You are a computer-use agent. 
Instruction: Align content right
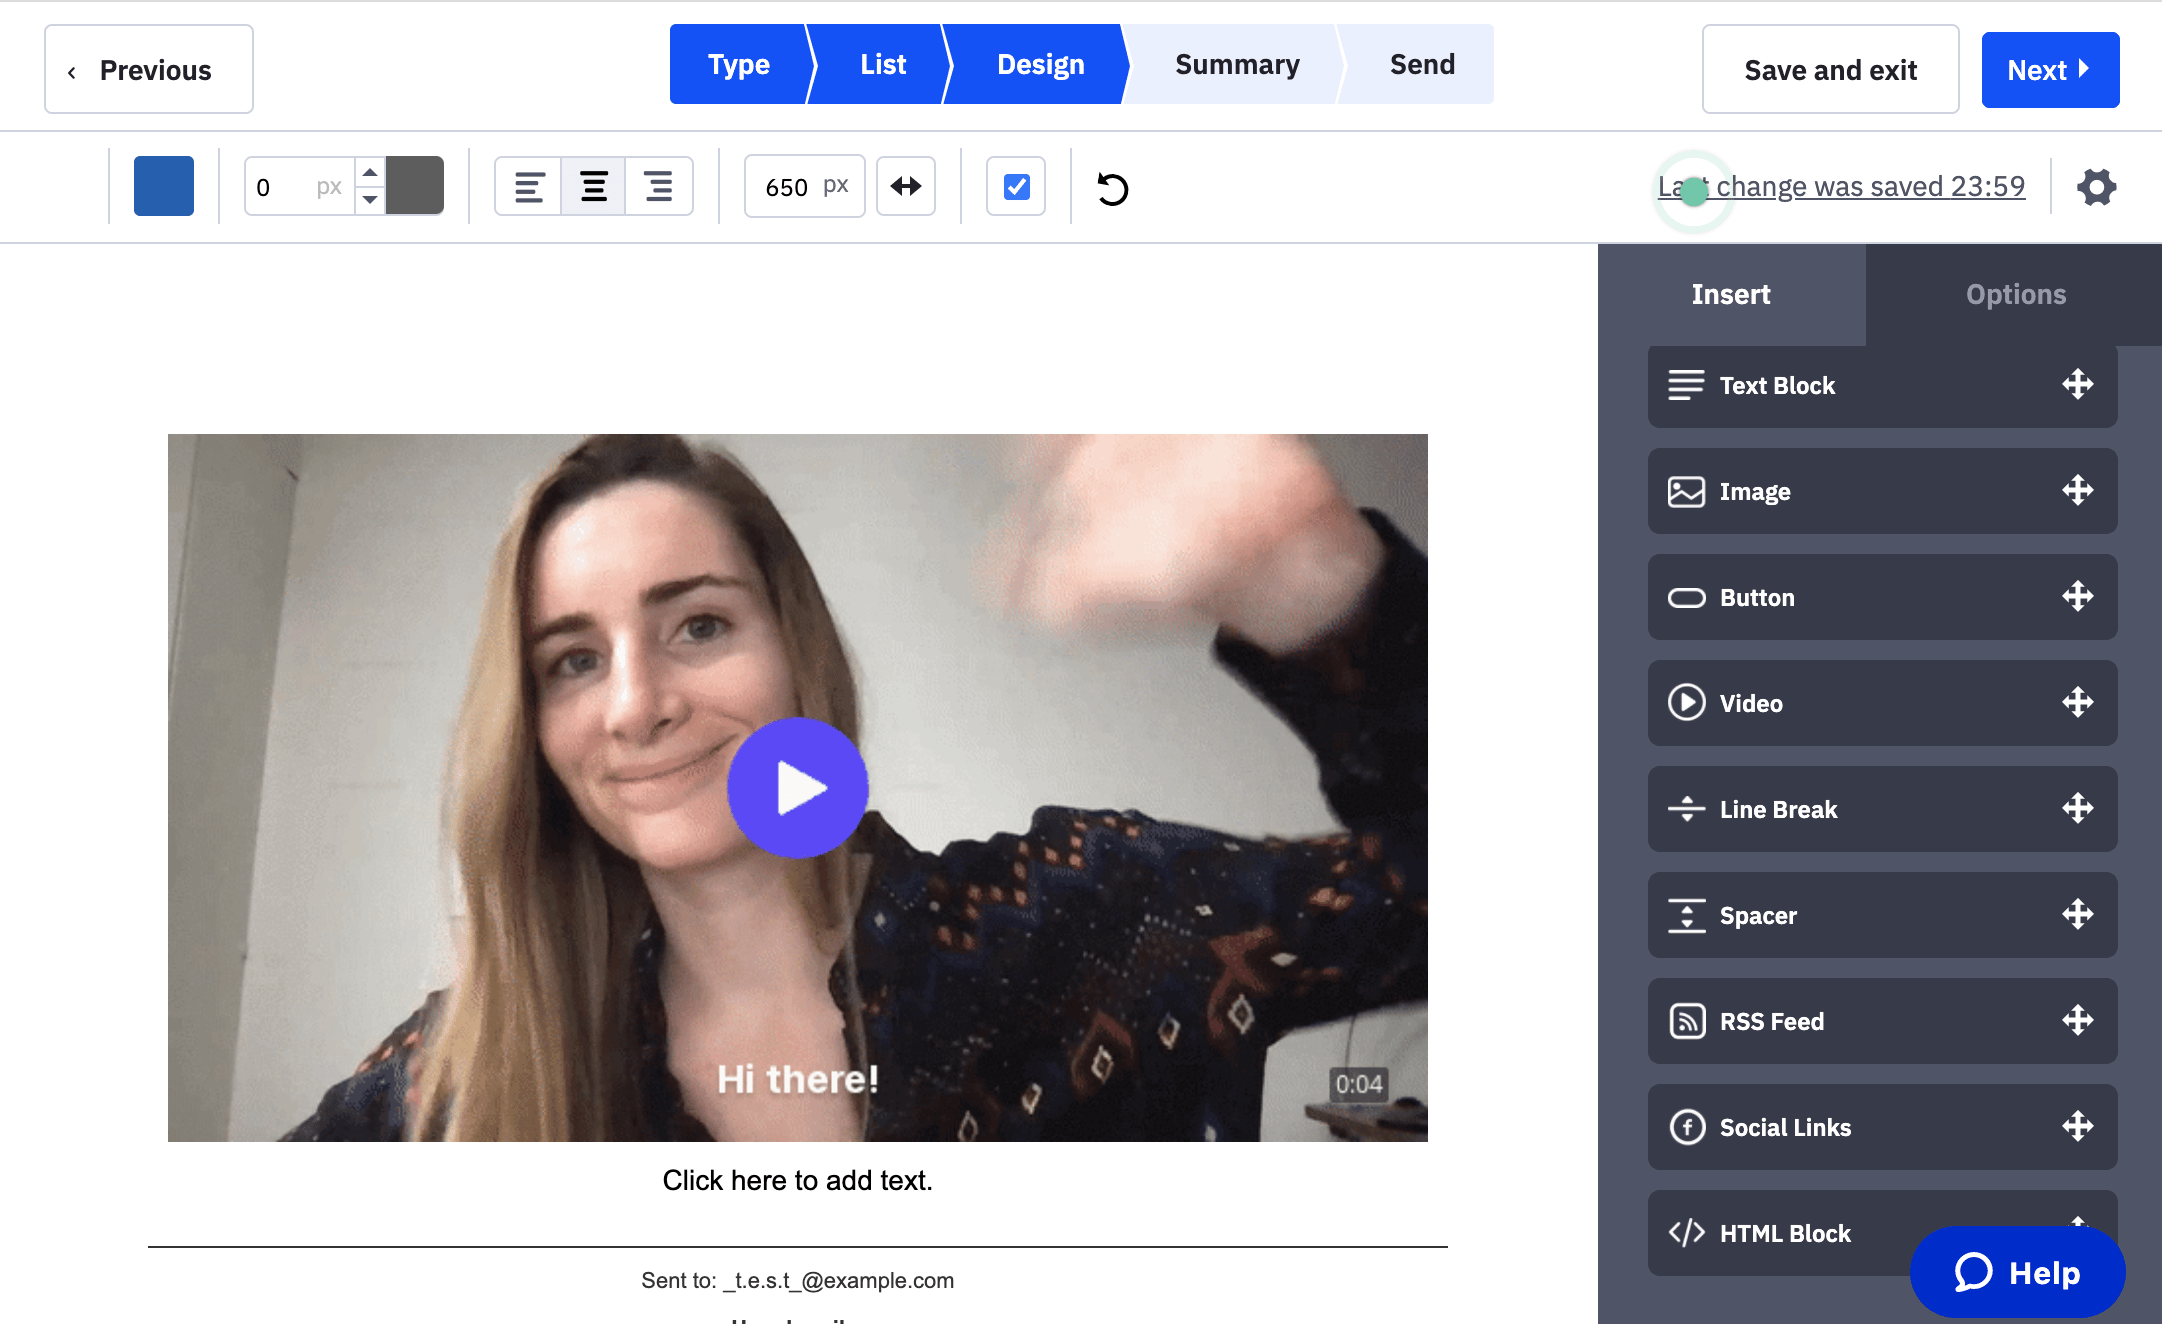click(658, 187)
